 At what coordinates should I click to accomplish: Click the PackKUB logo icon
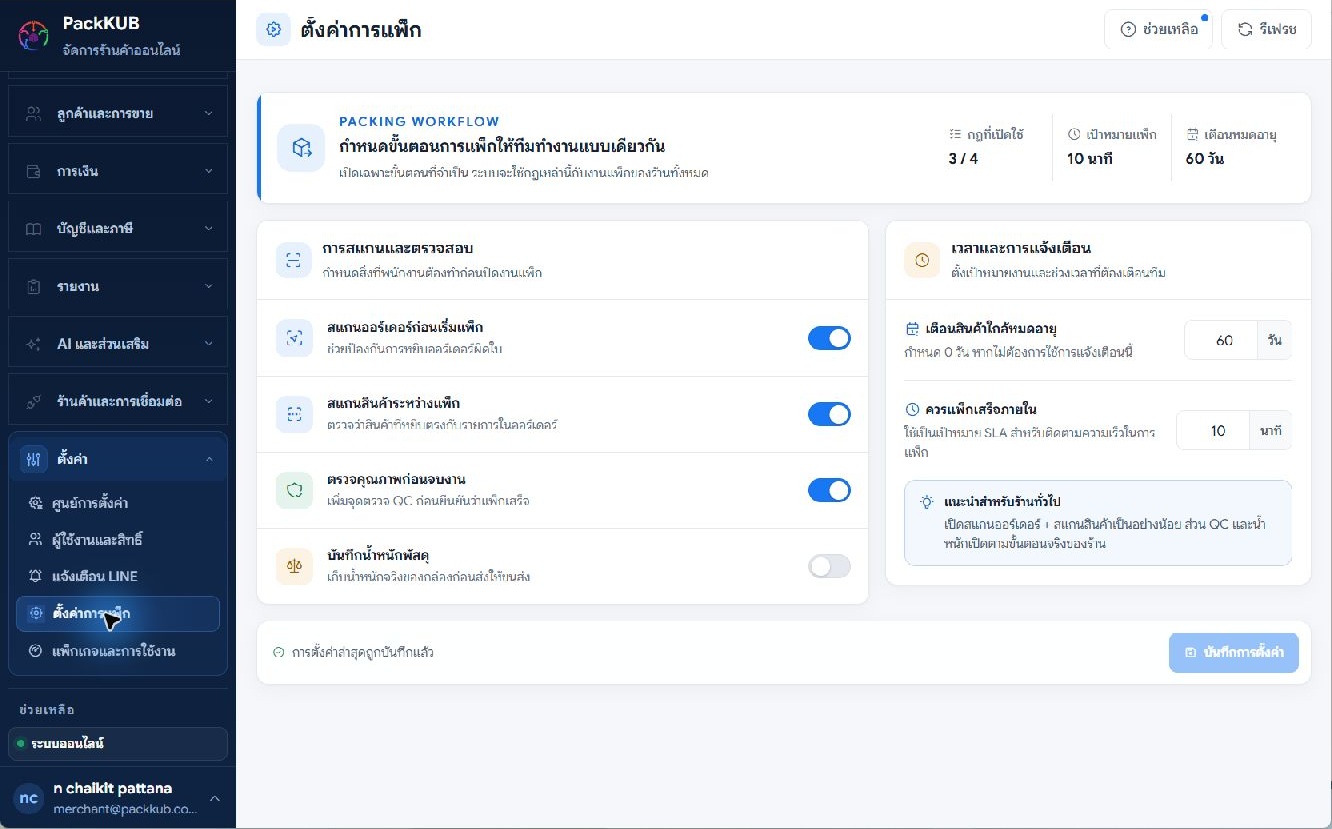pos(33,36)
